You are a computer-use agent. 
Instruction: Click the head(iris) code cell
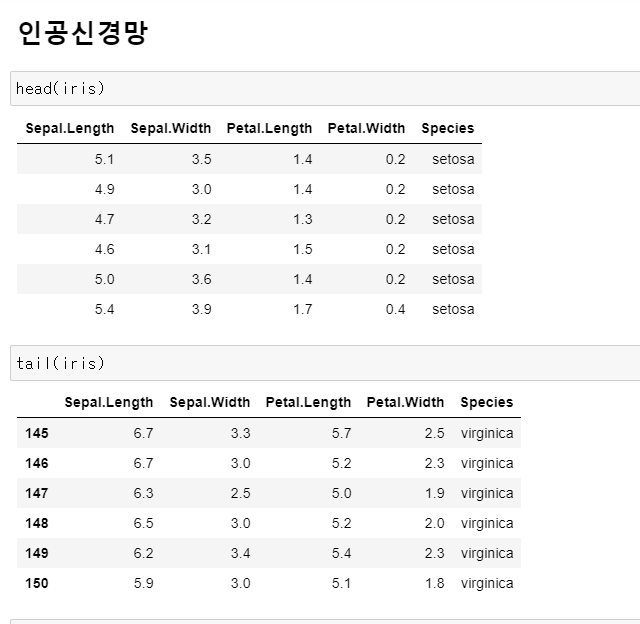point(325,89)
